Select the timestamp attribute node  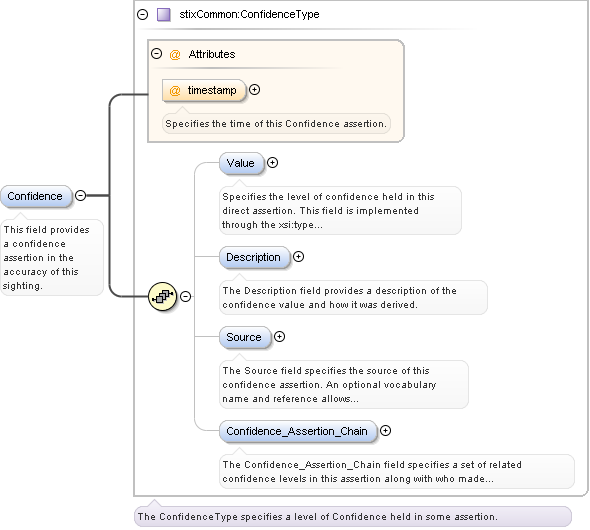pos(204,90)
